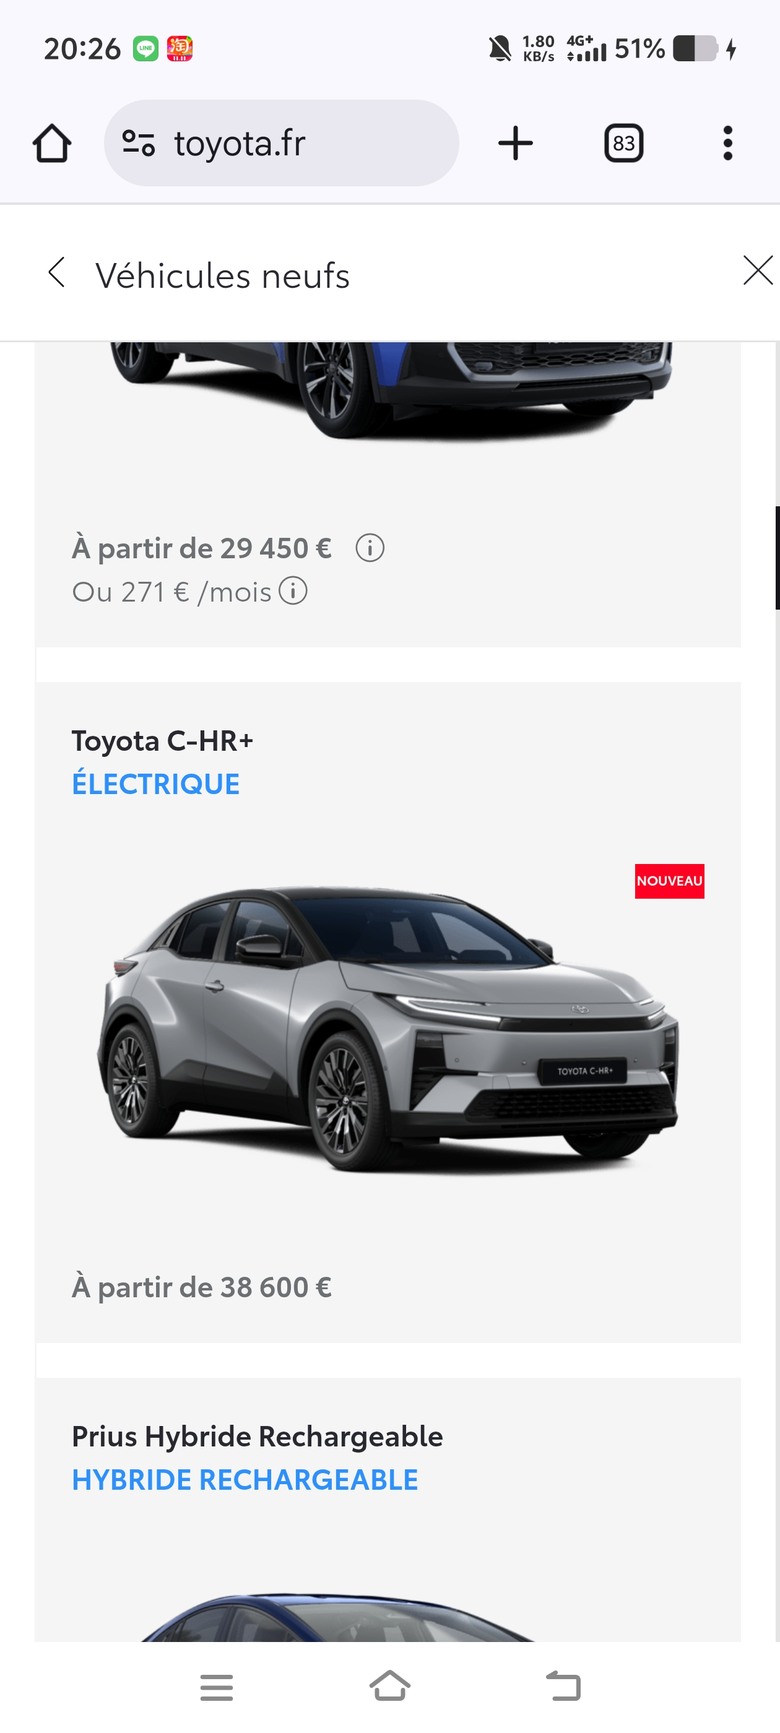Screen dimensions: 780x1733
Task: Select the ÉLECTRIQUE label under C-HR+
Action: (x=156, y=784)
